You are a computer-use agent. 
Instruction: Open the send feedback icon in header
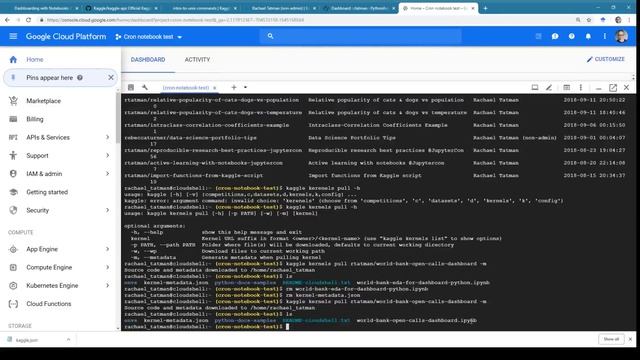(x=555, y=36)
